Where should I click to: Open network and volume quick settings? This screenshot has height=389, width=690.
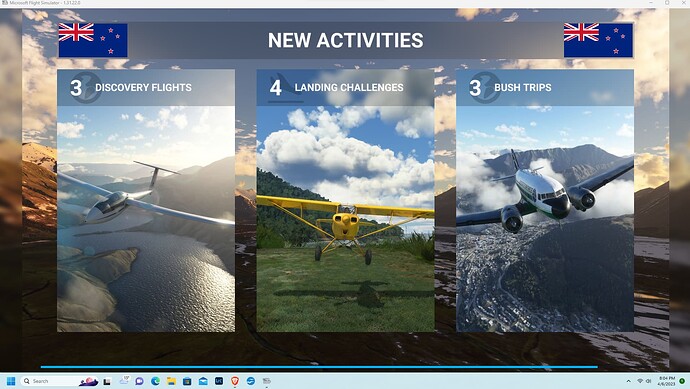(644, 381)
